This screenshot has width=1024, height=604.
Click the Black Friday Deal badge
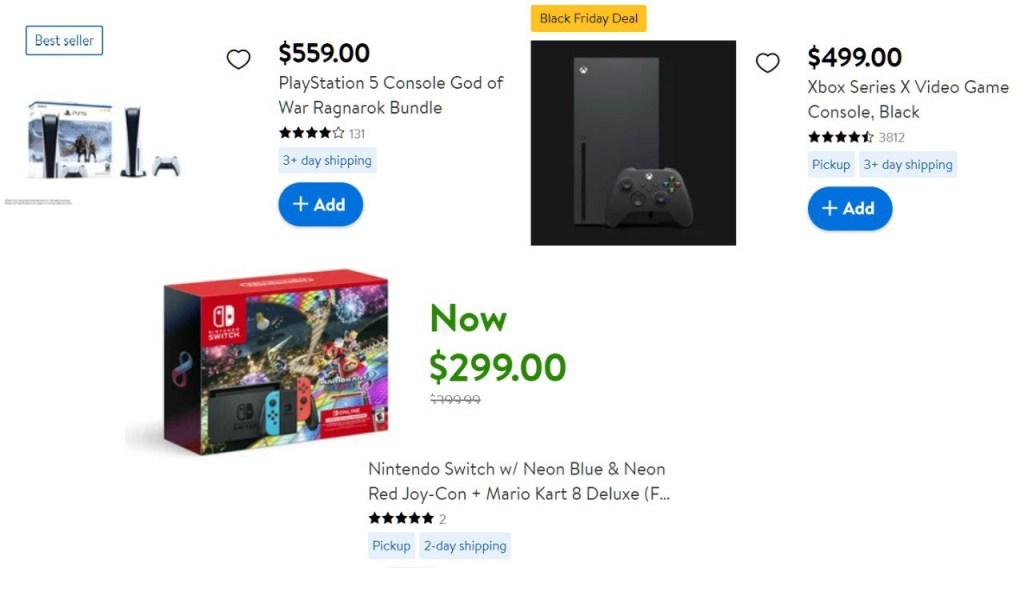point(588,19)
